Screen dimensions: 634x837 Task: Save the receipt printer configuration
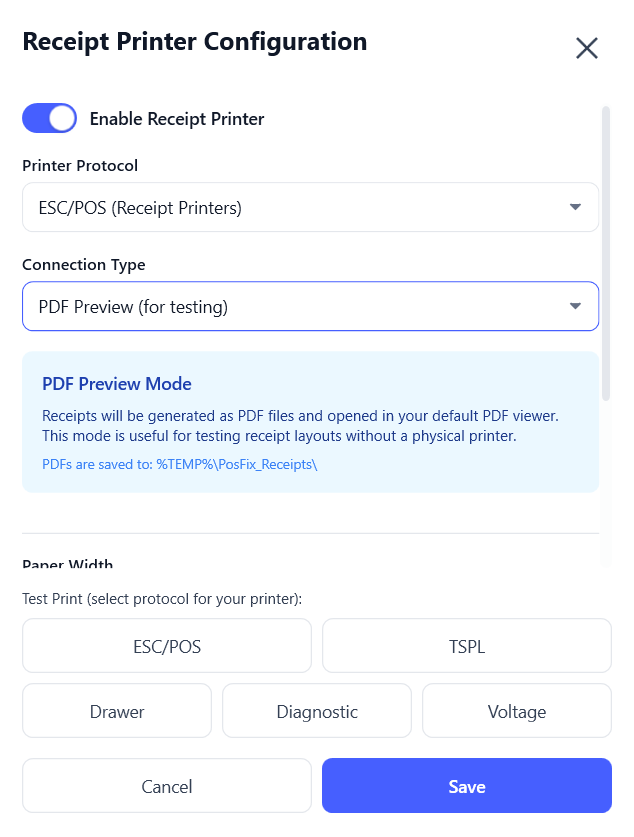click(467, 786)
